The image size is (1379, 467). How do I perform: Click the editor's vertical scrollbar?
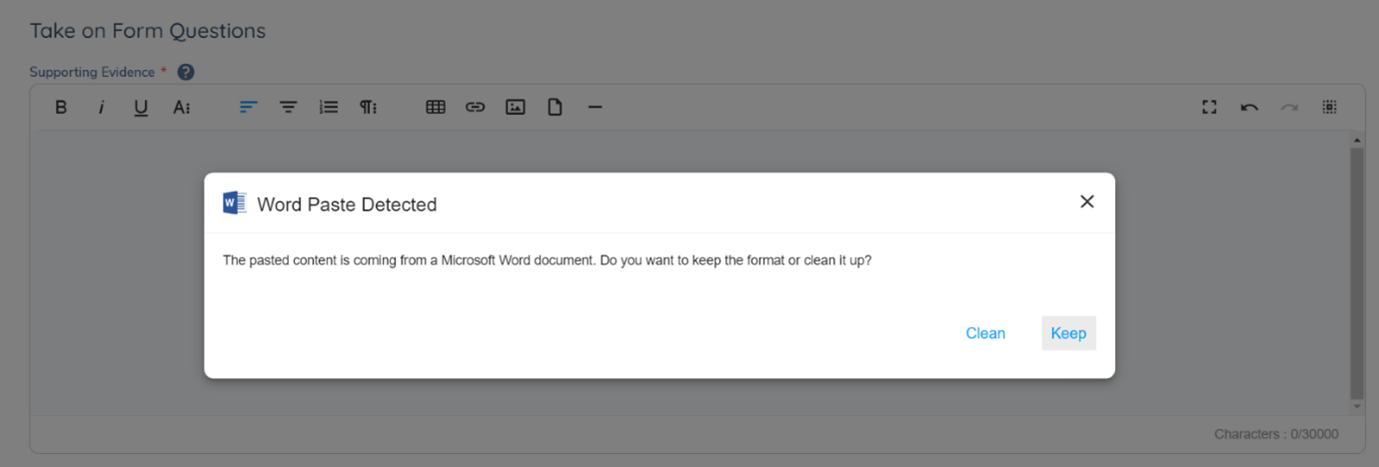tap(1357, 272)
